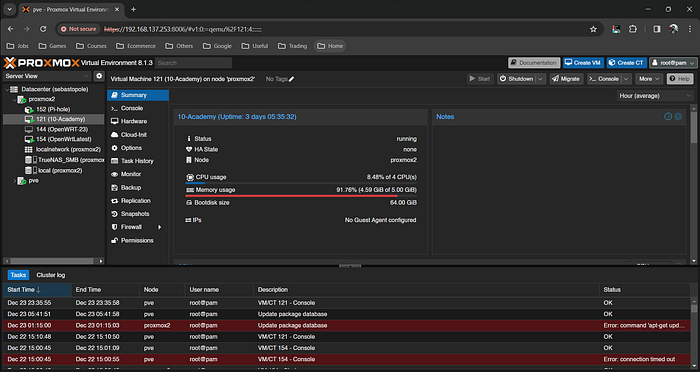Click the Create VM button
700x372 pixels.
(583, 63)
